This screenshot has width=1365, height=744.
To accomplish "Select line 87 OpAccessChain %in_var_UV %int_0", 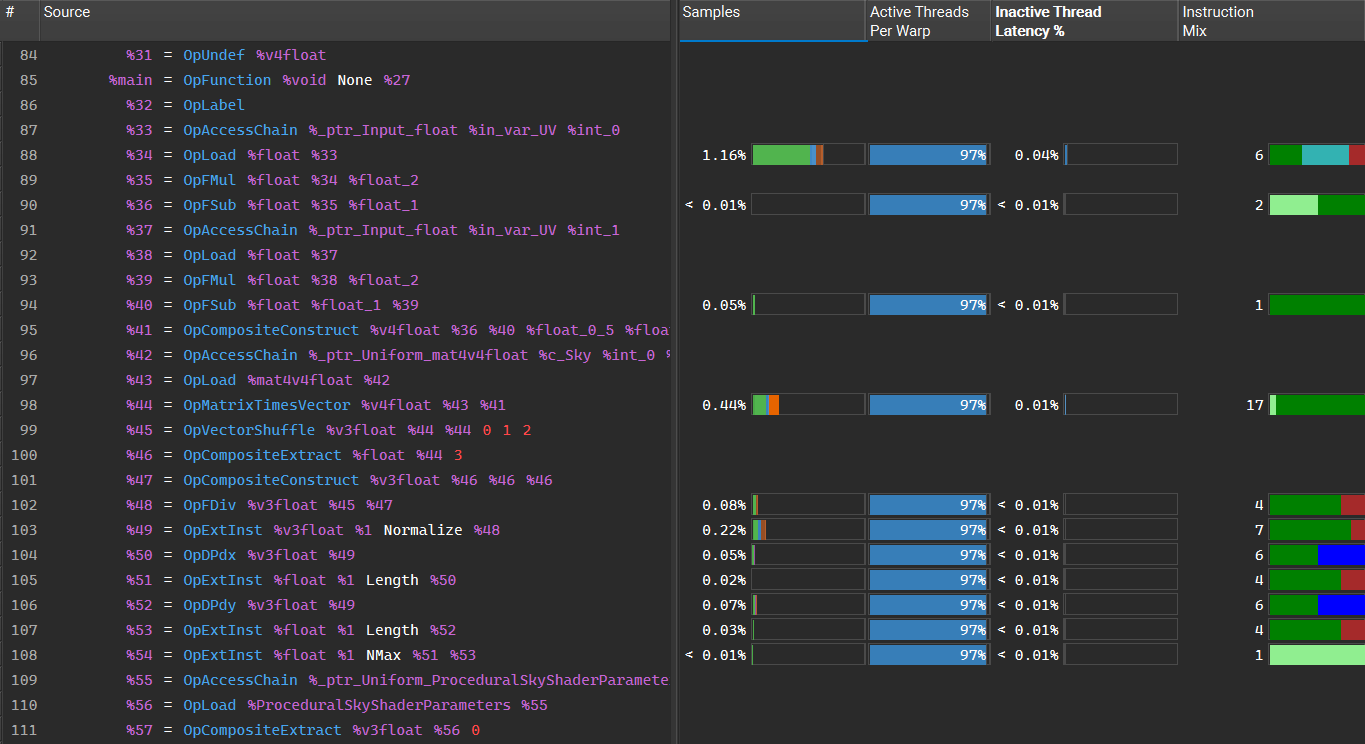I will (335, 130).
